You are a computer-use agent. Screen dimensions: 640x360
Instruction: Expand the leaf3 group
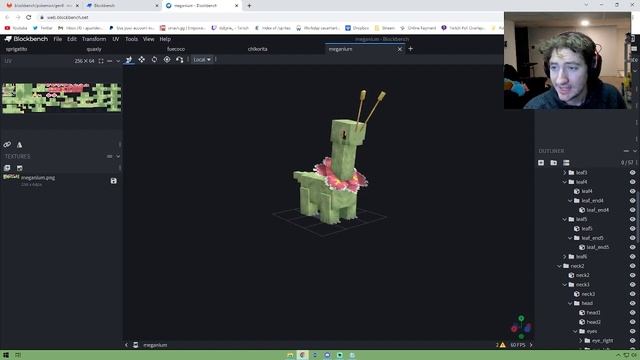(565, 173)
